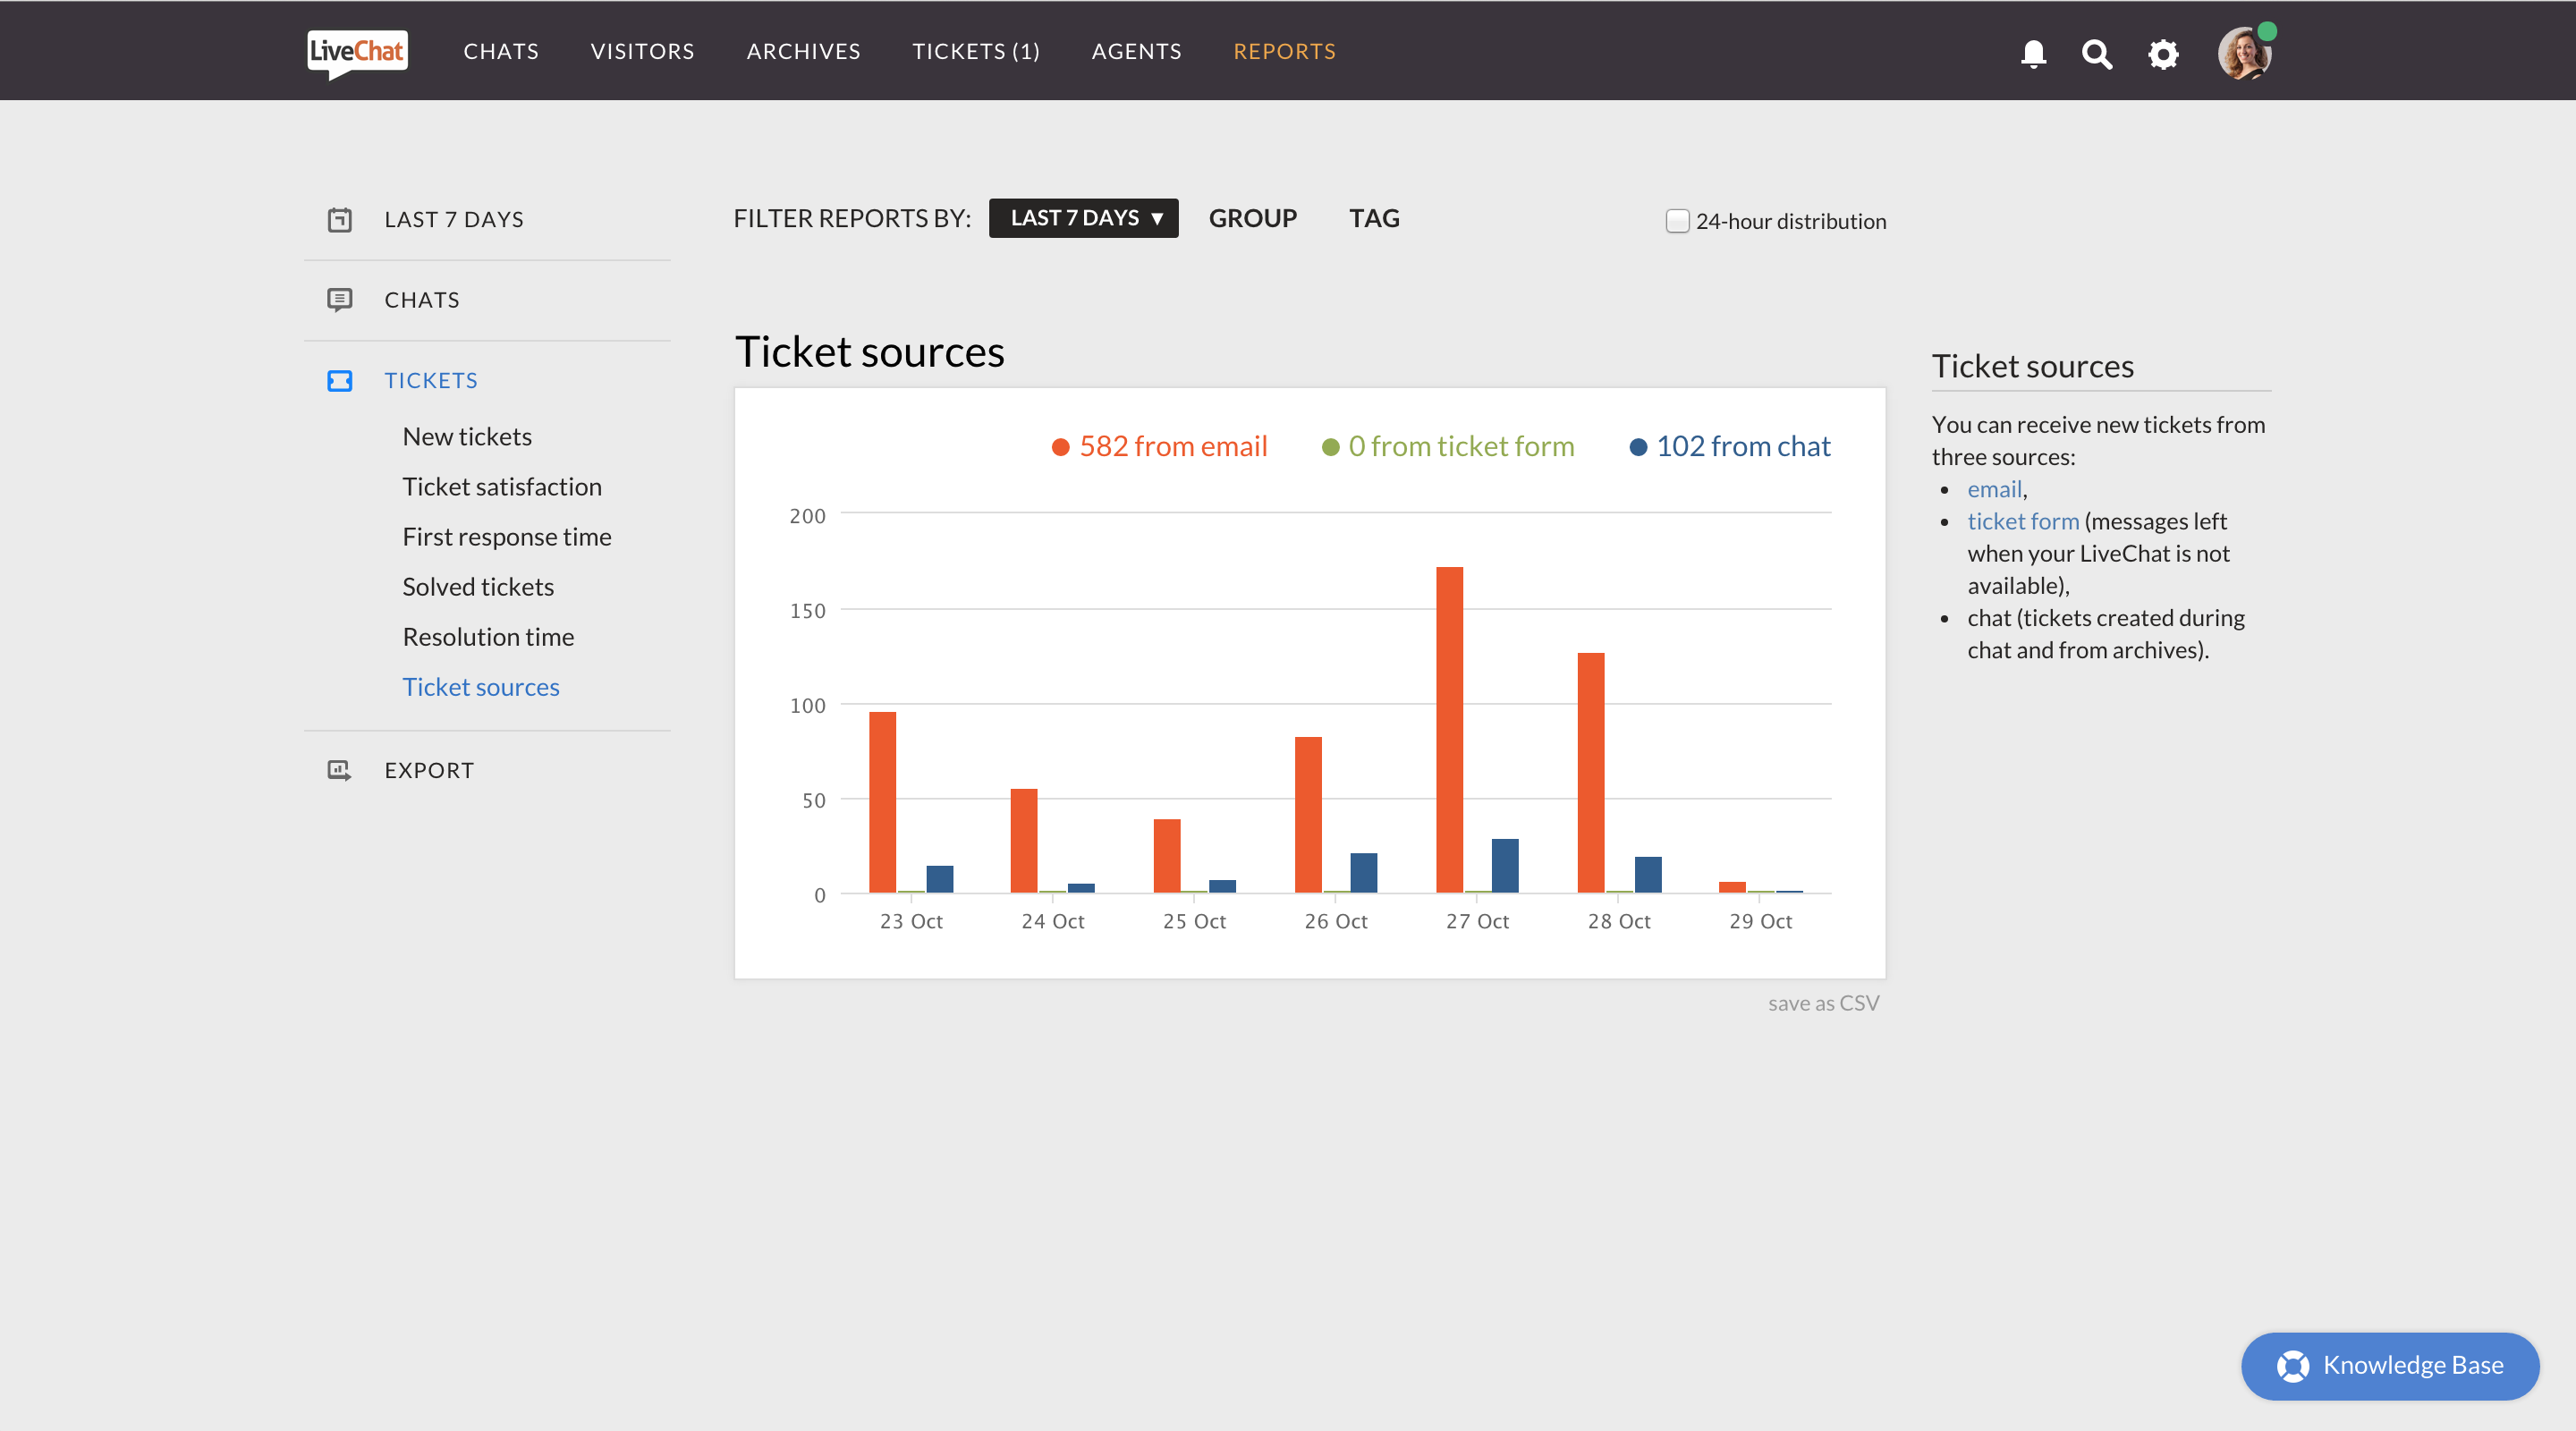
Task: Click the Chats speech bubble sidebar icon
Action: click(340, 299)
